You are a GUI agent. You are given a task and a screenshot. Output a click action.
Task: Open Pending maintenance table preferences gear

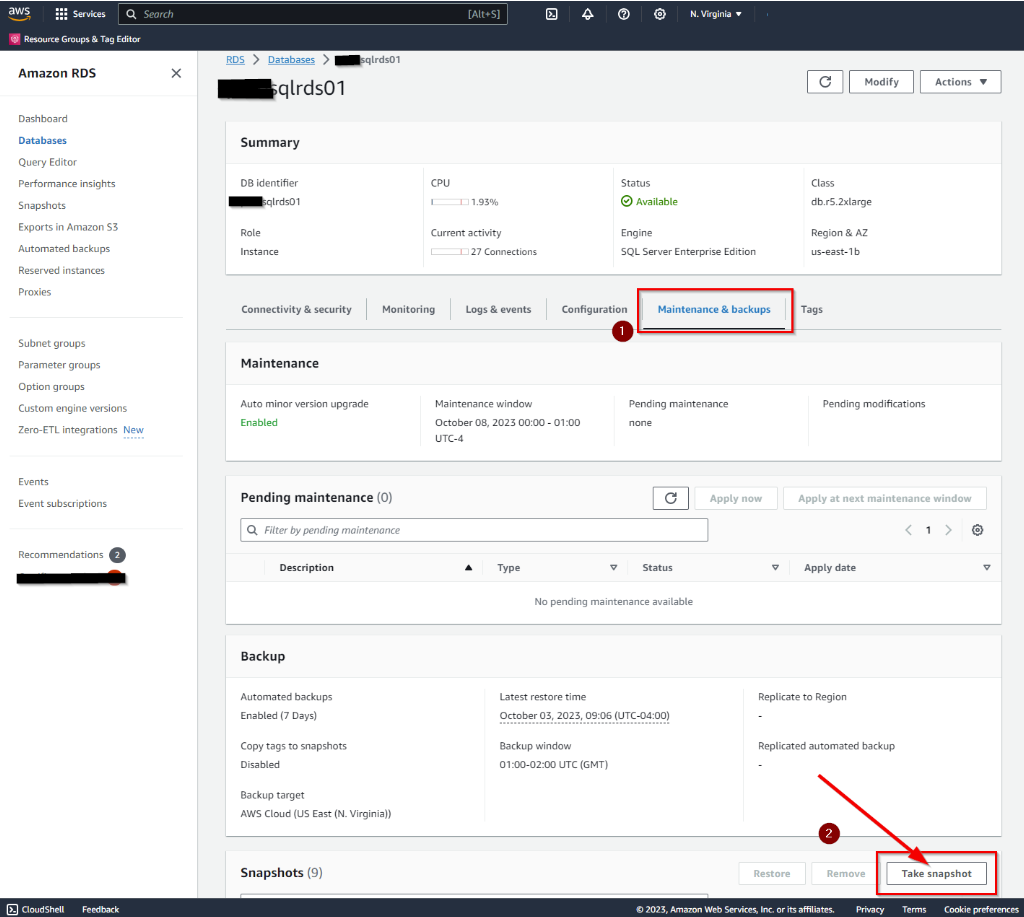pos(977,530)
